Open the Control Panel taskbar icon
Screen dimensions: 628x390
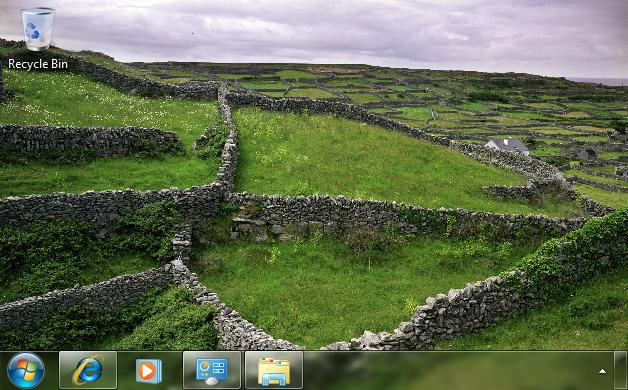click(212, 370)
